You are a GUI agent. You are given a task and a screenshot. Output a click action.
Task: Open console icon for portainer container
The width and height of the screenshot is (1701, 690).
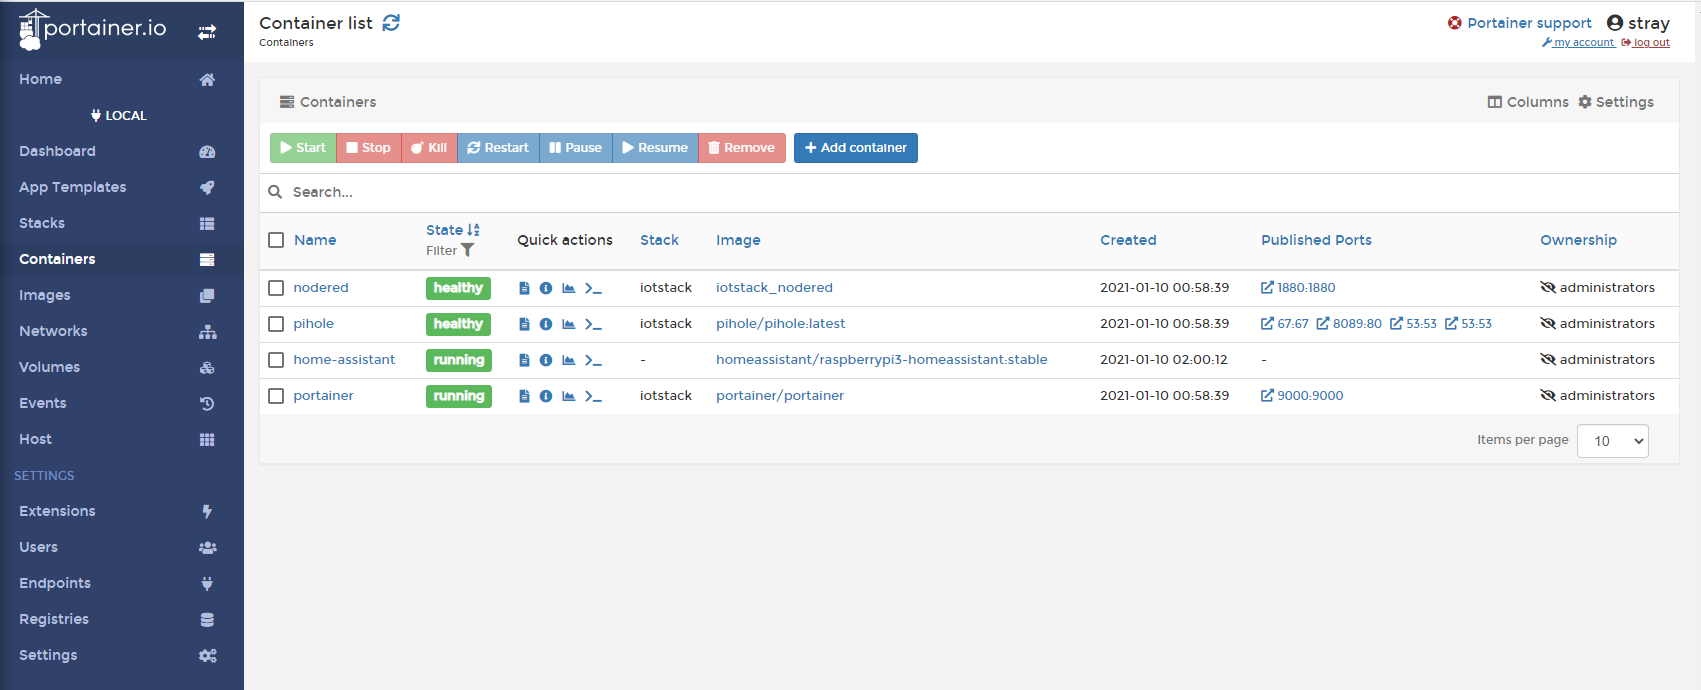[593, 396]
